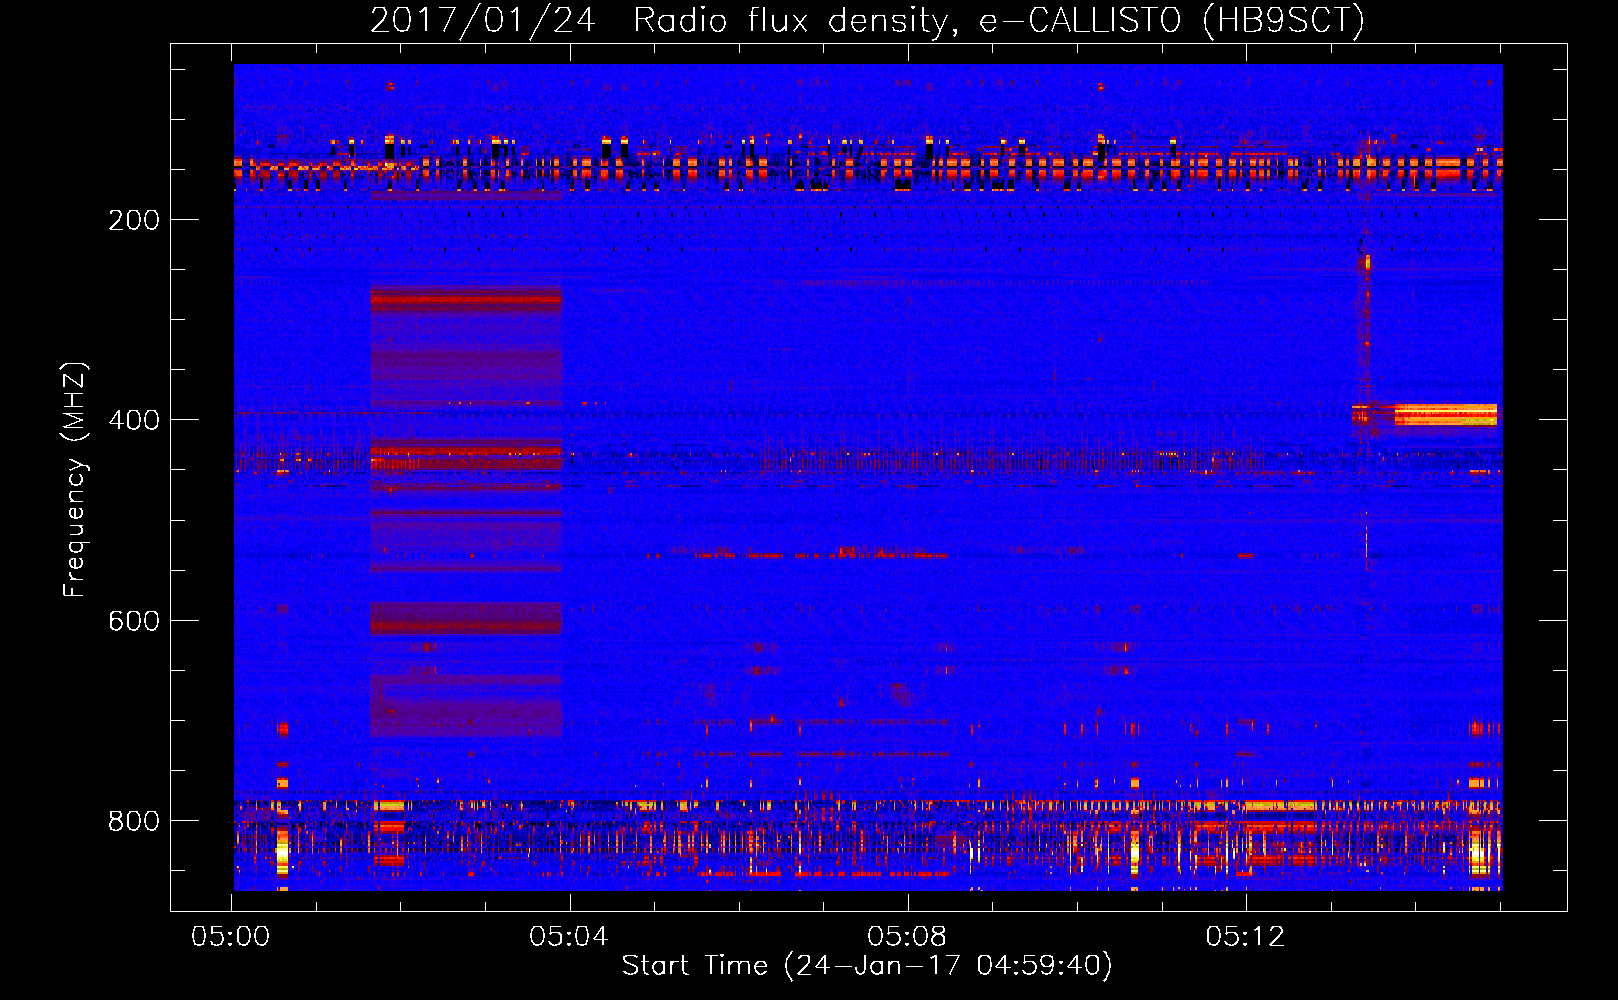Viewport: 1618px width, 1000px height.
Task: Click the 'Start Time (24-Jan-17 04:59:40)' label
Action: point(867,966)
